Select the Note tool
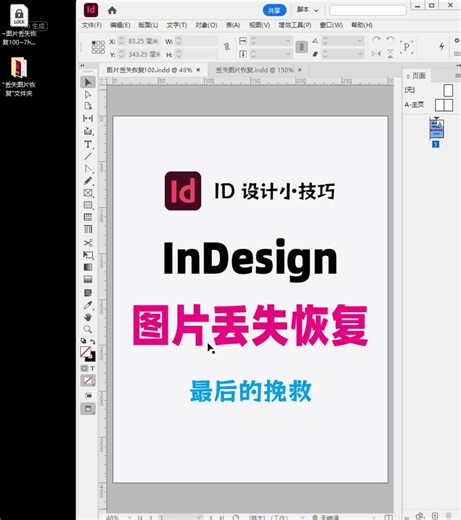 (x=88, y=293)
